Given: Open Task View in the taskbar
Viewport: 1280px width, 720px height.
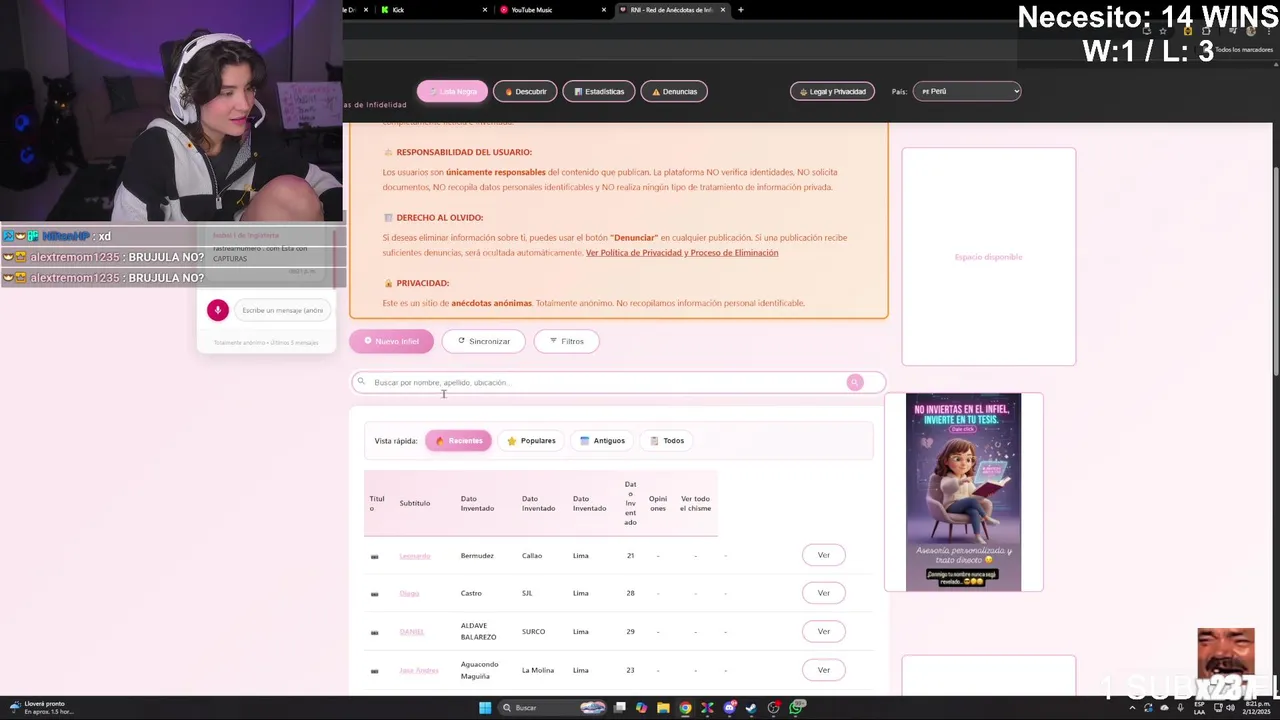Looking at the screenshot, I should click(620, 708).
